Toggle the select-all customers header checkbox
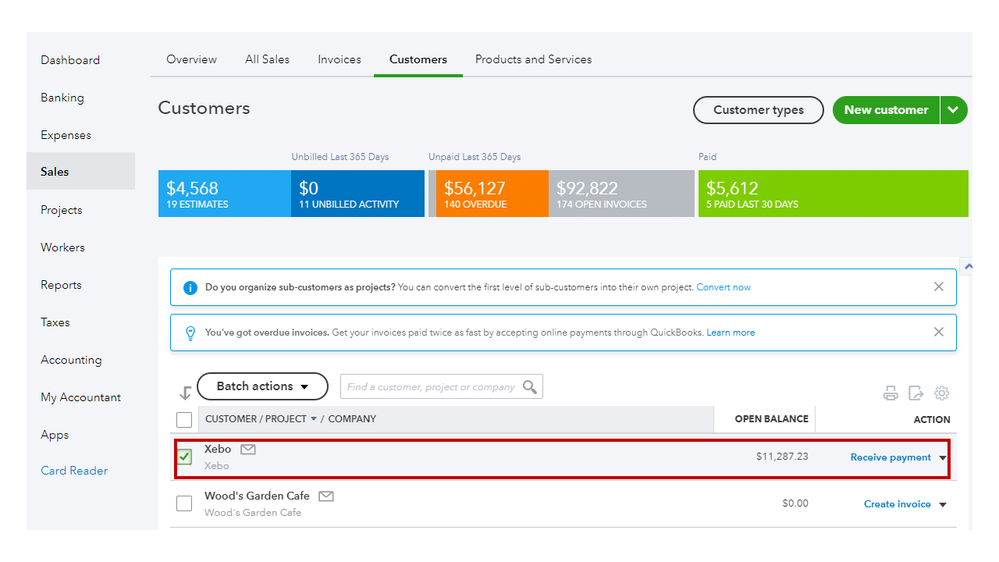The width and height of the screenshot is (999, 562). 184,419
